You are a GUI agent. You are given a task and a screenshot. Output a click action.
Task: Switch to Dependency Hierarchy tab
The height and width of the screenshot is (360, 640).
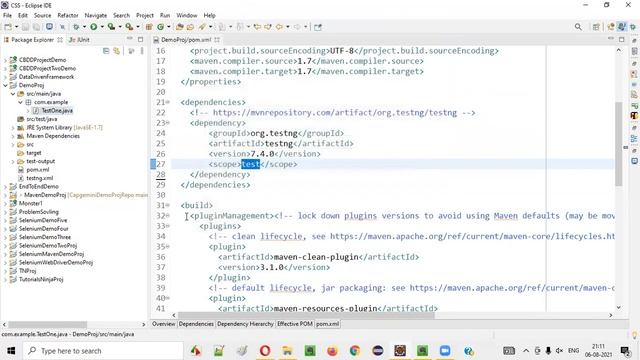pyautogui.click(x=245, y=324)
